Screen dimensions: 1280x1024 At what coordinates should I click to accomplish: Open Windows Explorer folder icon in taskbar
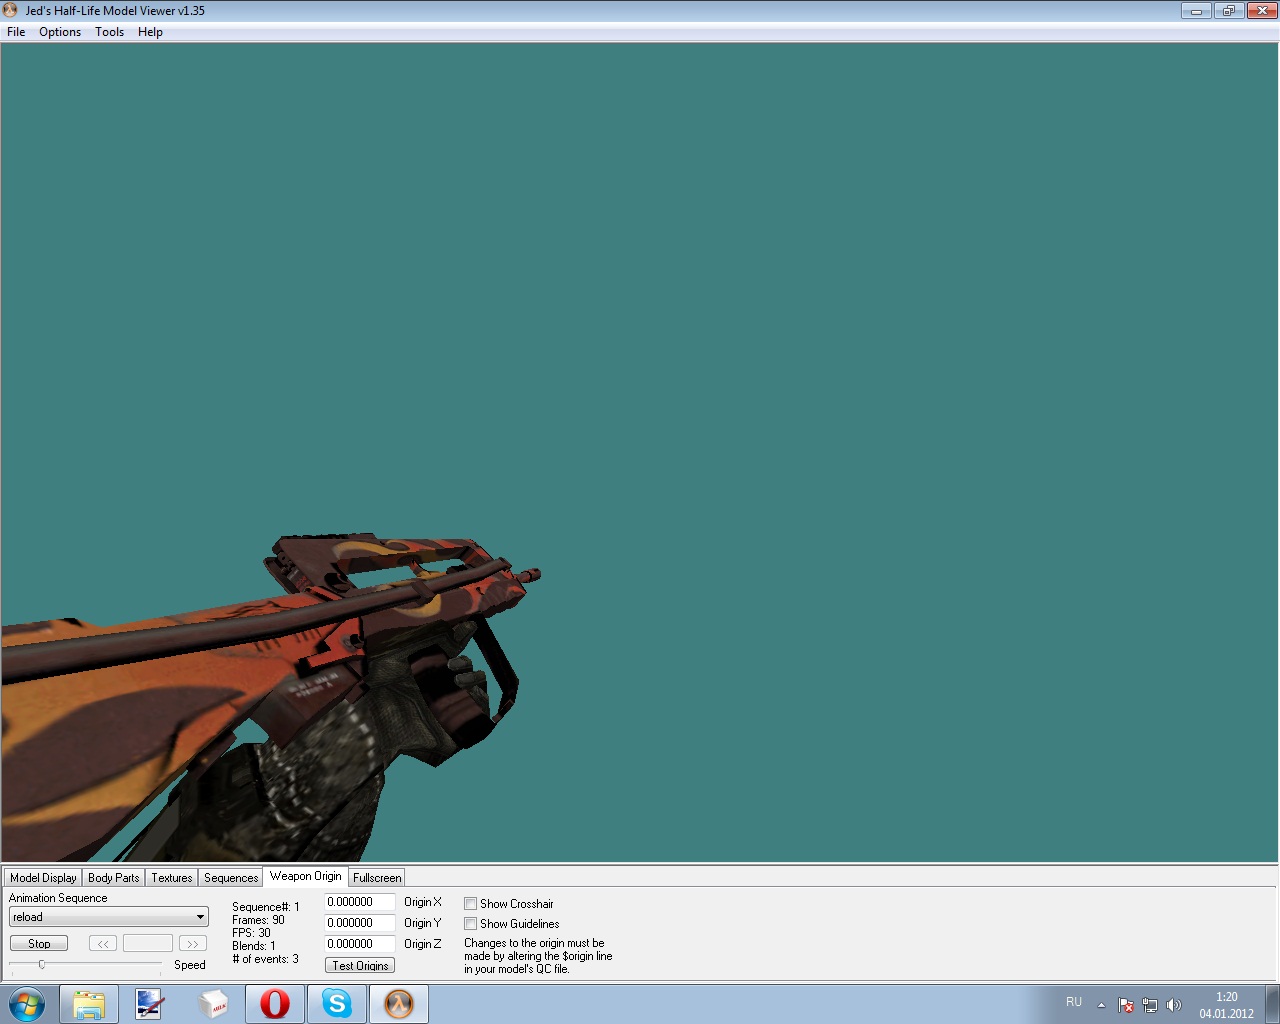click(88, 1004)
